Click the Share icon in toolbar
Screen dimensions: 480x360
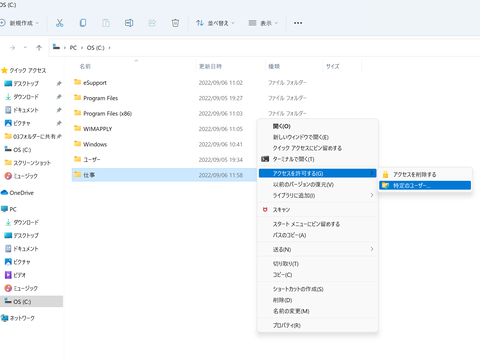[x=152, y=23]
